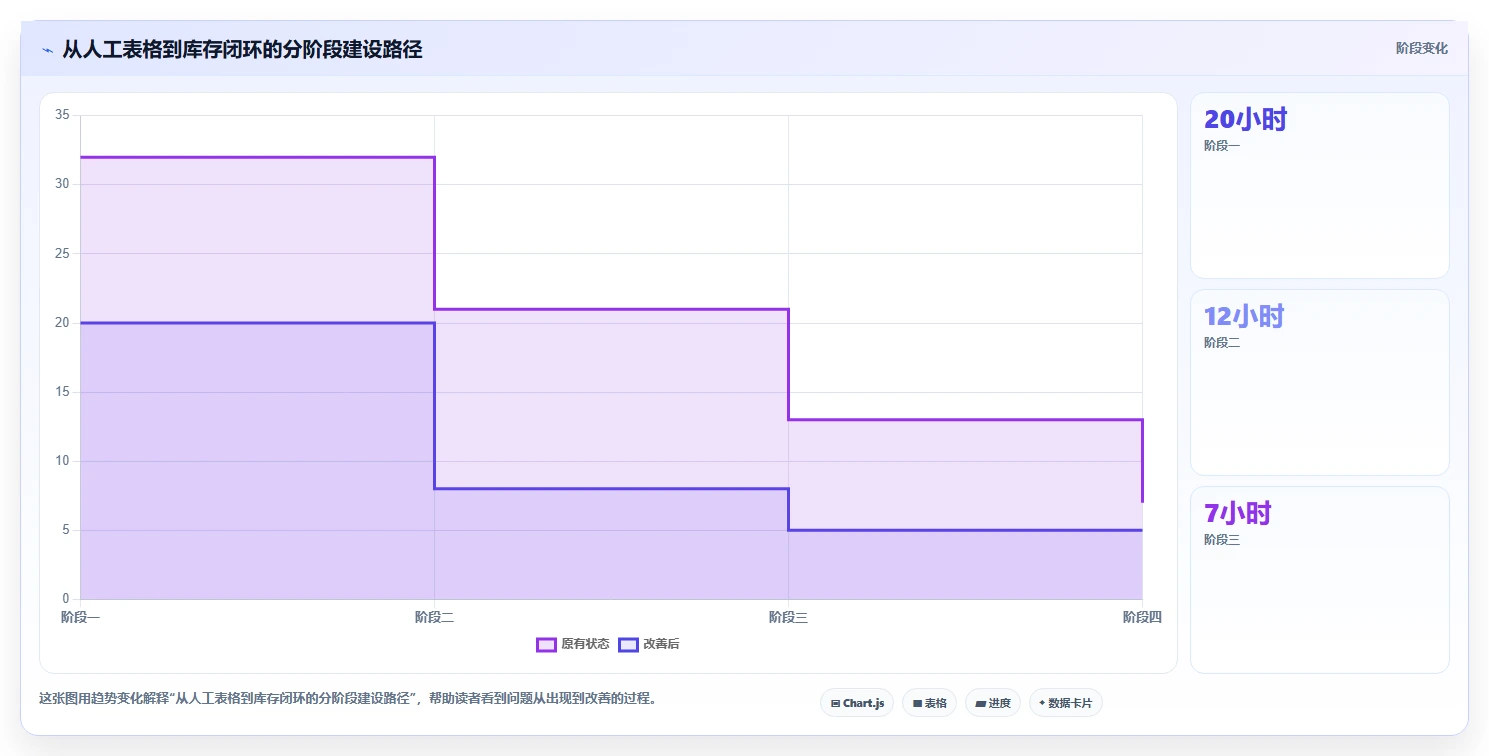This screenshot has height=756, width=1489.
Task: Select the 7小时 阶段三 card
Action: coord(1319,580)
